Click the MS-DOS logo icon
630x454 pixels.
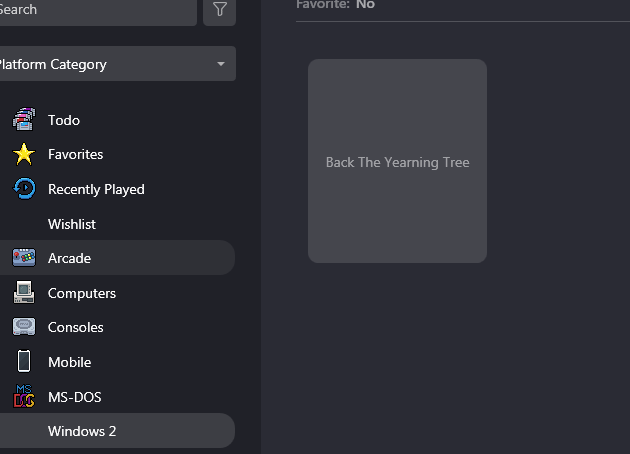(24, 396)
